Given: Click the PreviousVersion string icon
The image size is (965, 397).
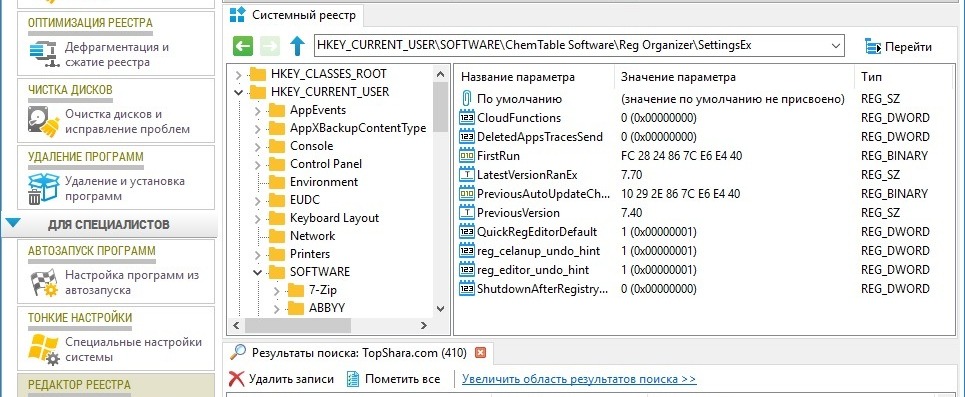Looking at the screenshot, I should pyautogui.click(x=466, y=213).
